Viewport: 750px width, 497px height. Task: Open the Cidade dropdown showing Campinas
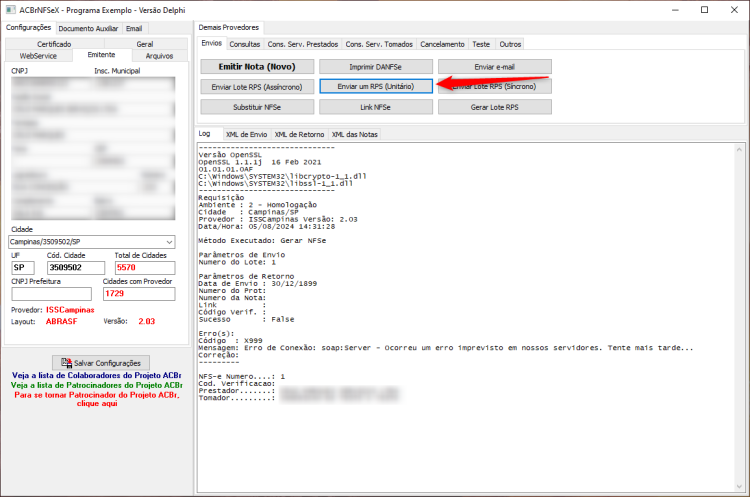pos(92,242)
